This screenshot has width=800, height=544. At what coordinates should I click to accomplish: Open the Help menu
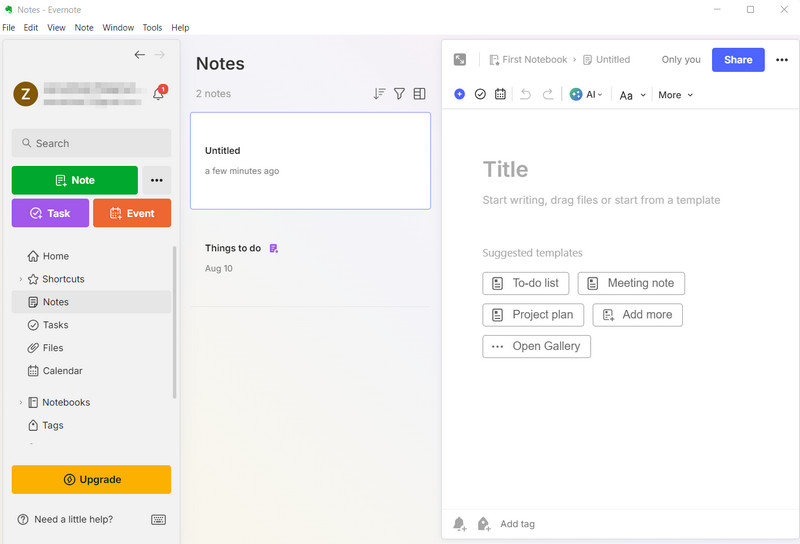coord(180,28)
